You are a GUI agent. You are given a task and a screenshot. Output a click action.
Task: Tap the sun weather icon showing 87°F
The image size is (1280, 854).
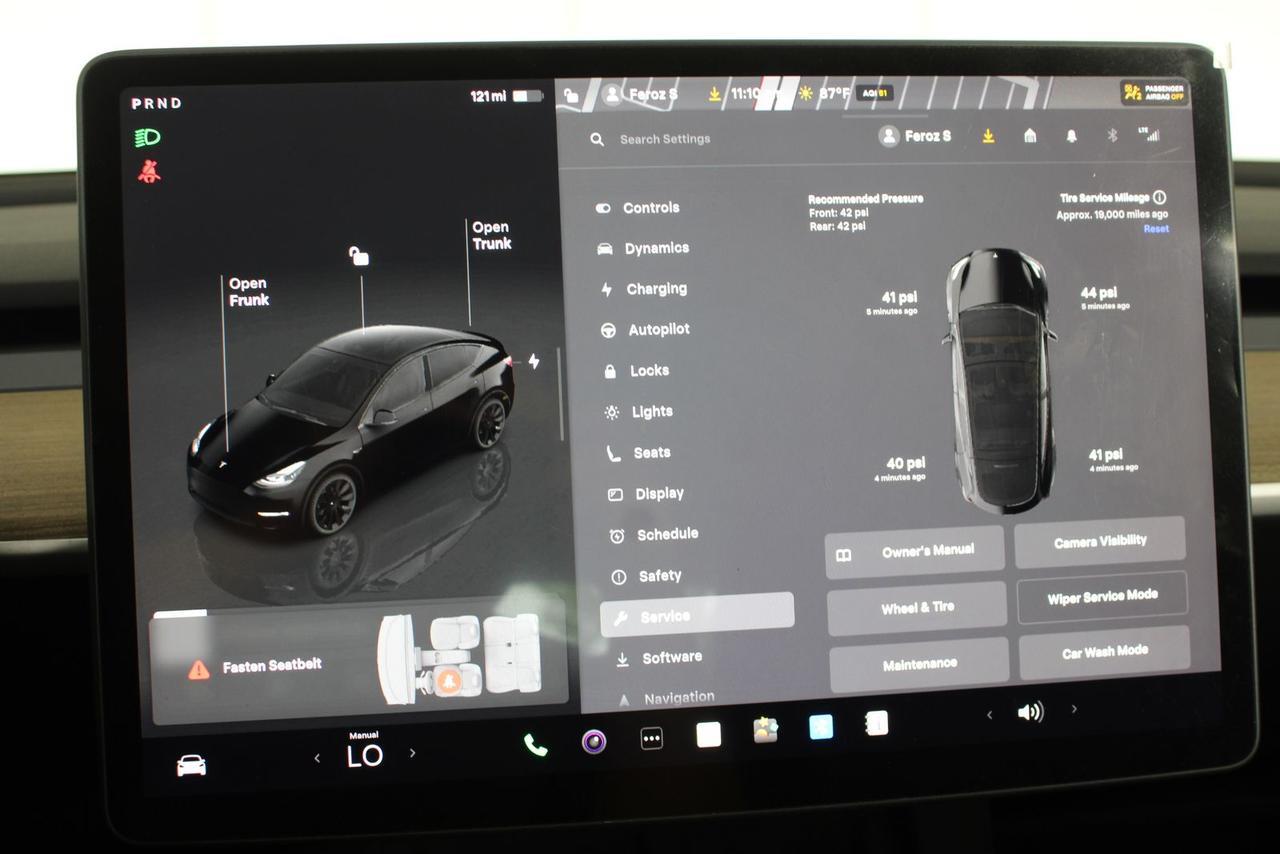coord(805,94)
